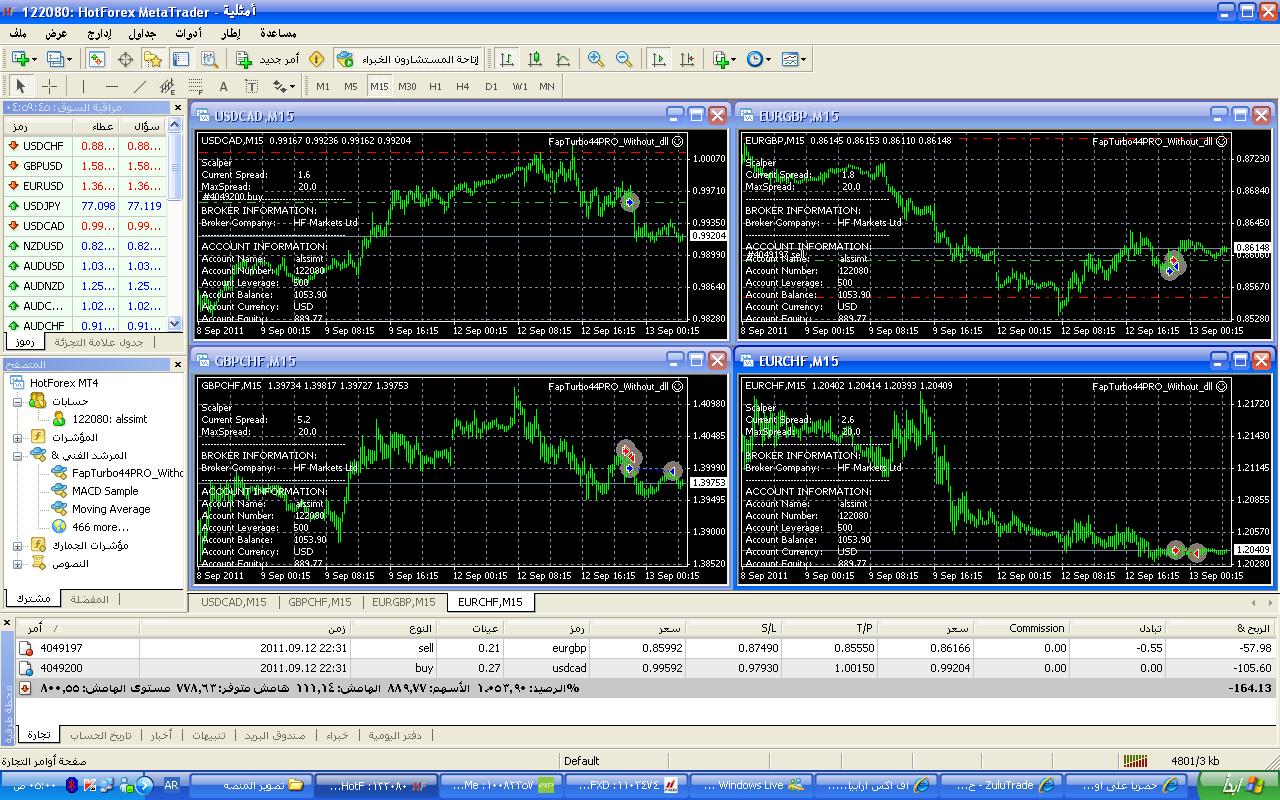Screen dimensions: 1280x800
Task: Expand the المؤشرات indicators tree node
Action: point(18,437)
